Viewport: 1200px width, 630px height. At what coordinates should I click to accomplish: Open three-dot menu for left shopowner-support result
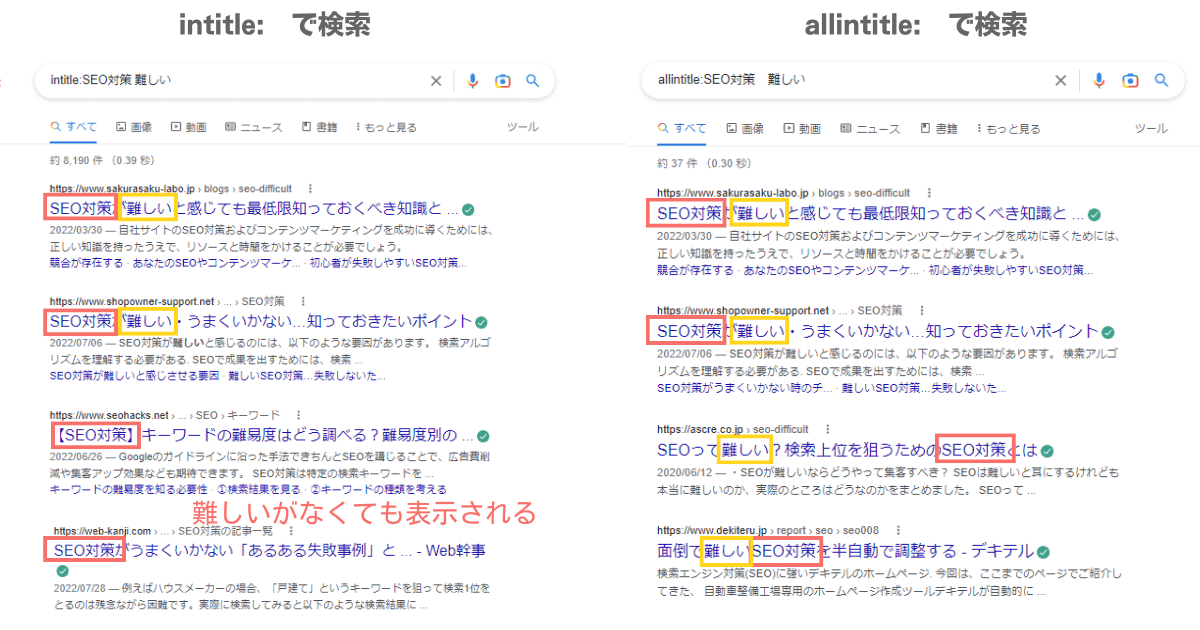pyautogui.click(x=303, y=300)
